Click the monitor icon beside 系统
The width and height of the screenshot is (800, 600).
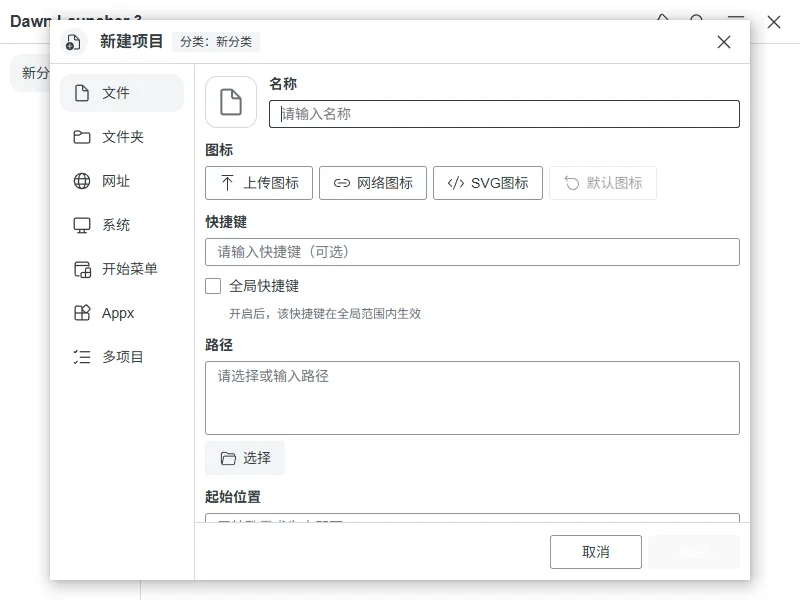pyautogui.click(x=82, y=225)
